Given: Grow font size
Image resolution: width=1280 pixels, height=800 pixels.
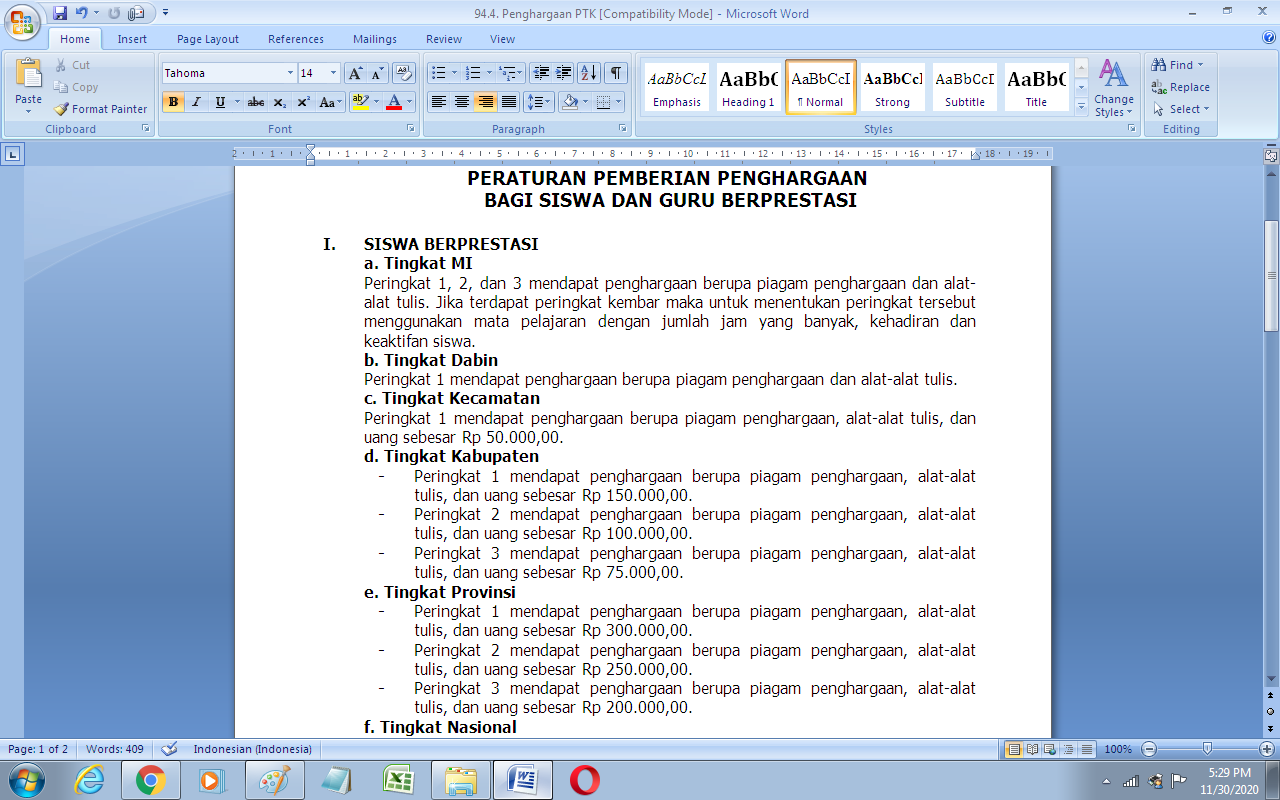Looking at the screenshot, I should (x=355, y=73).
